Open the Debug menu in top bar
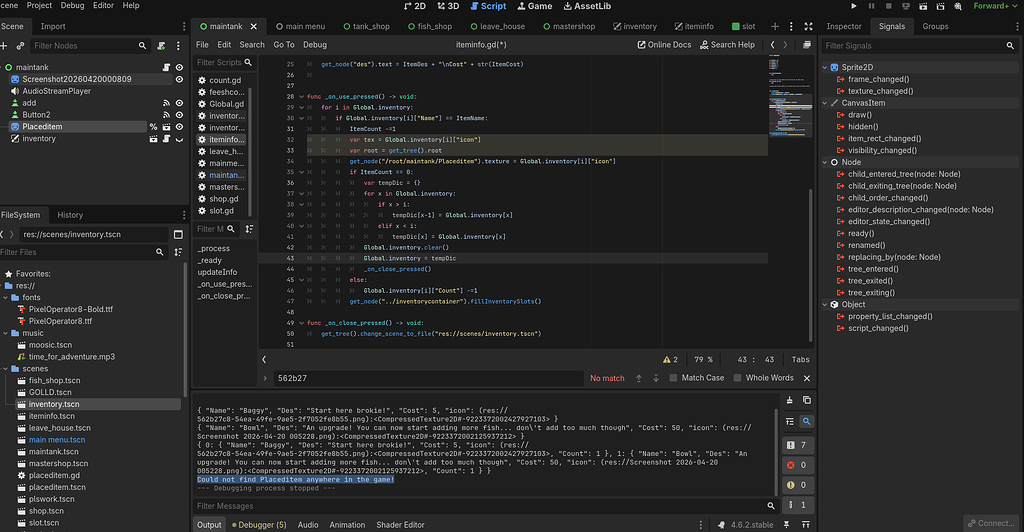The image size is (1024, 532). 71,6
